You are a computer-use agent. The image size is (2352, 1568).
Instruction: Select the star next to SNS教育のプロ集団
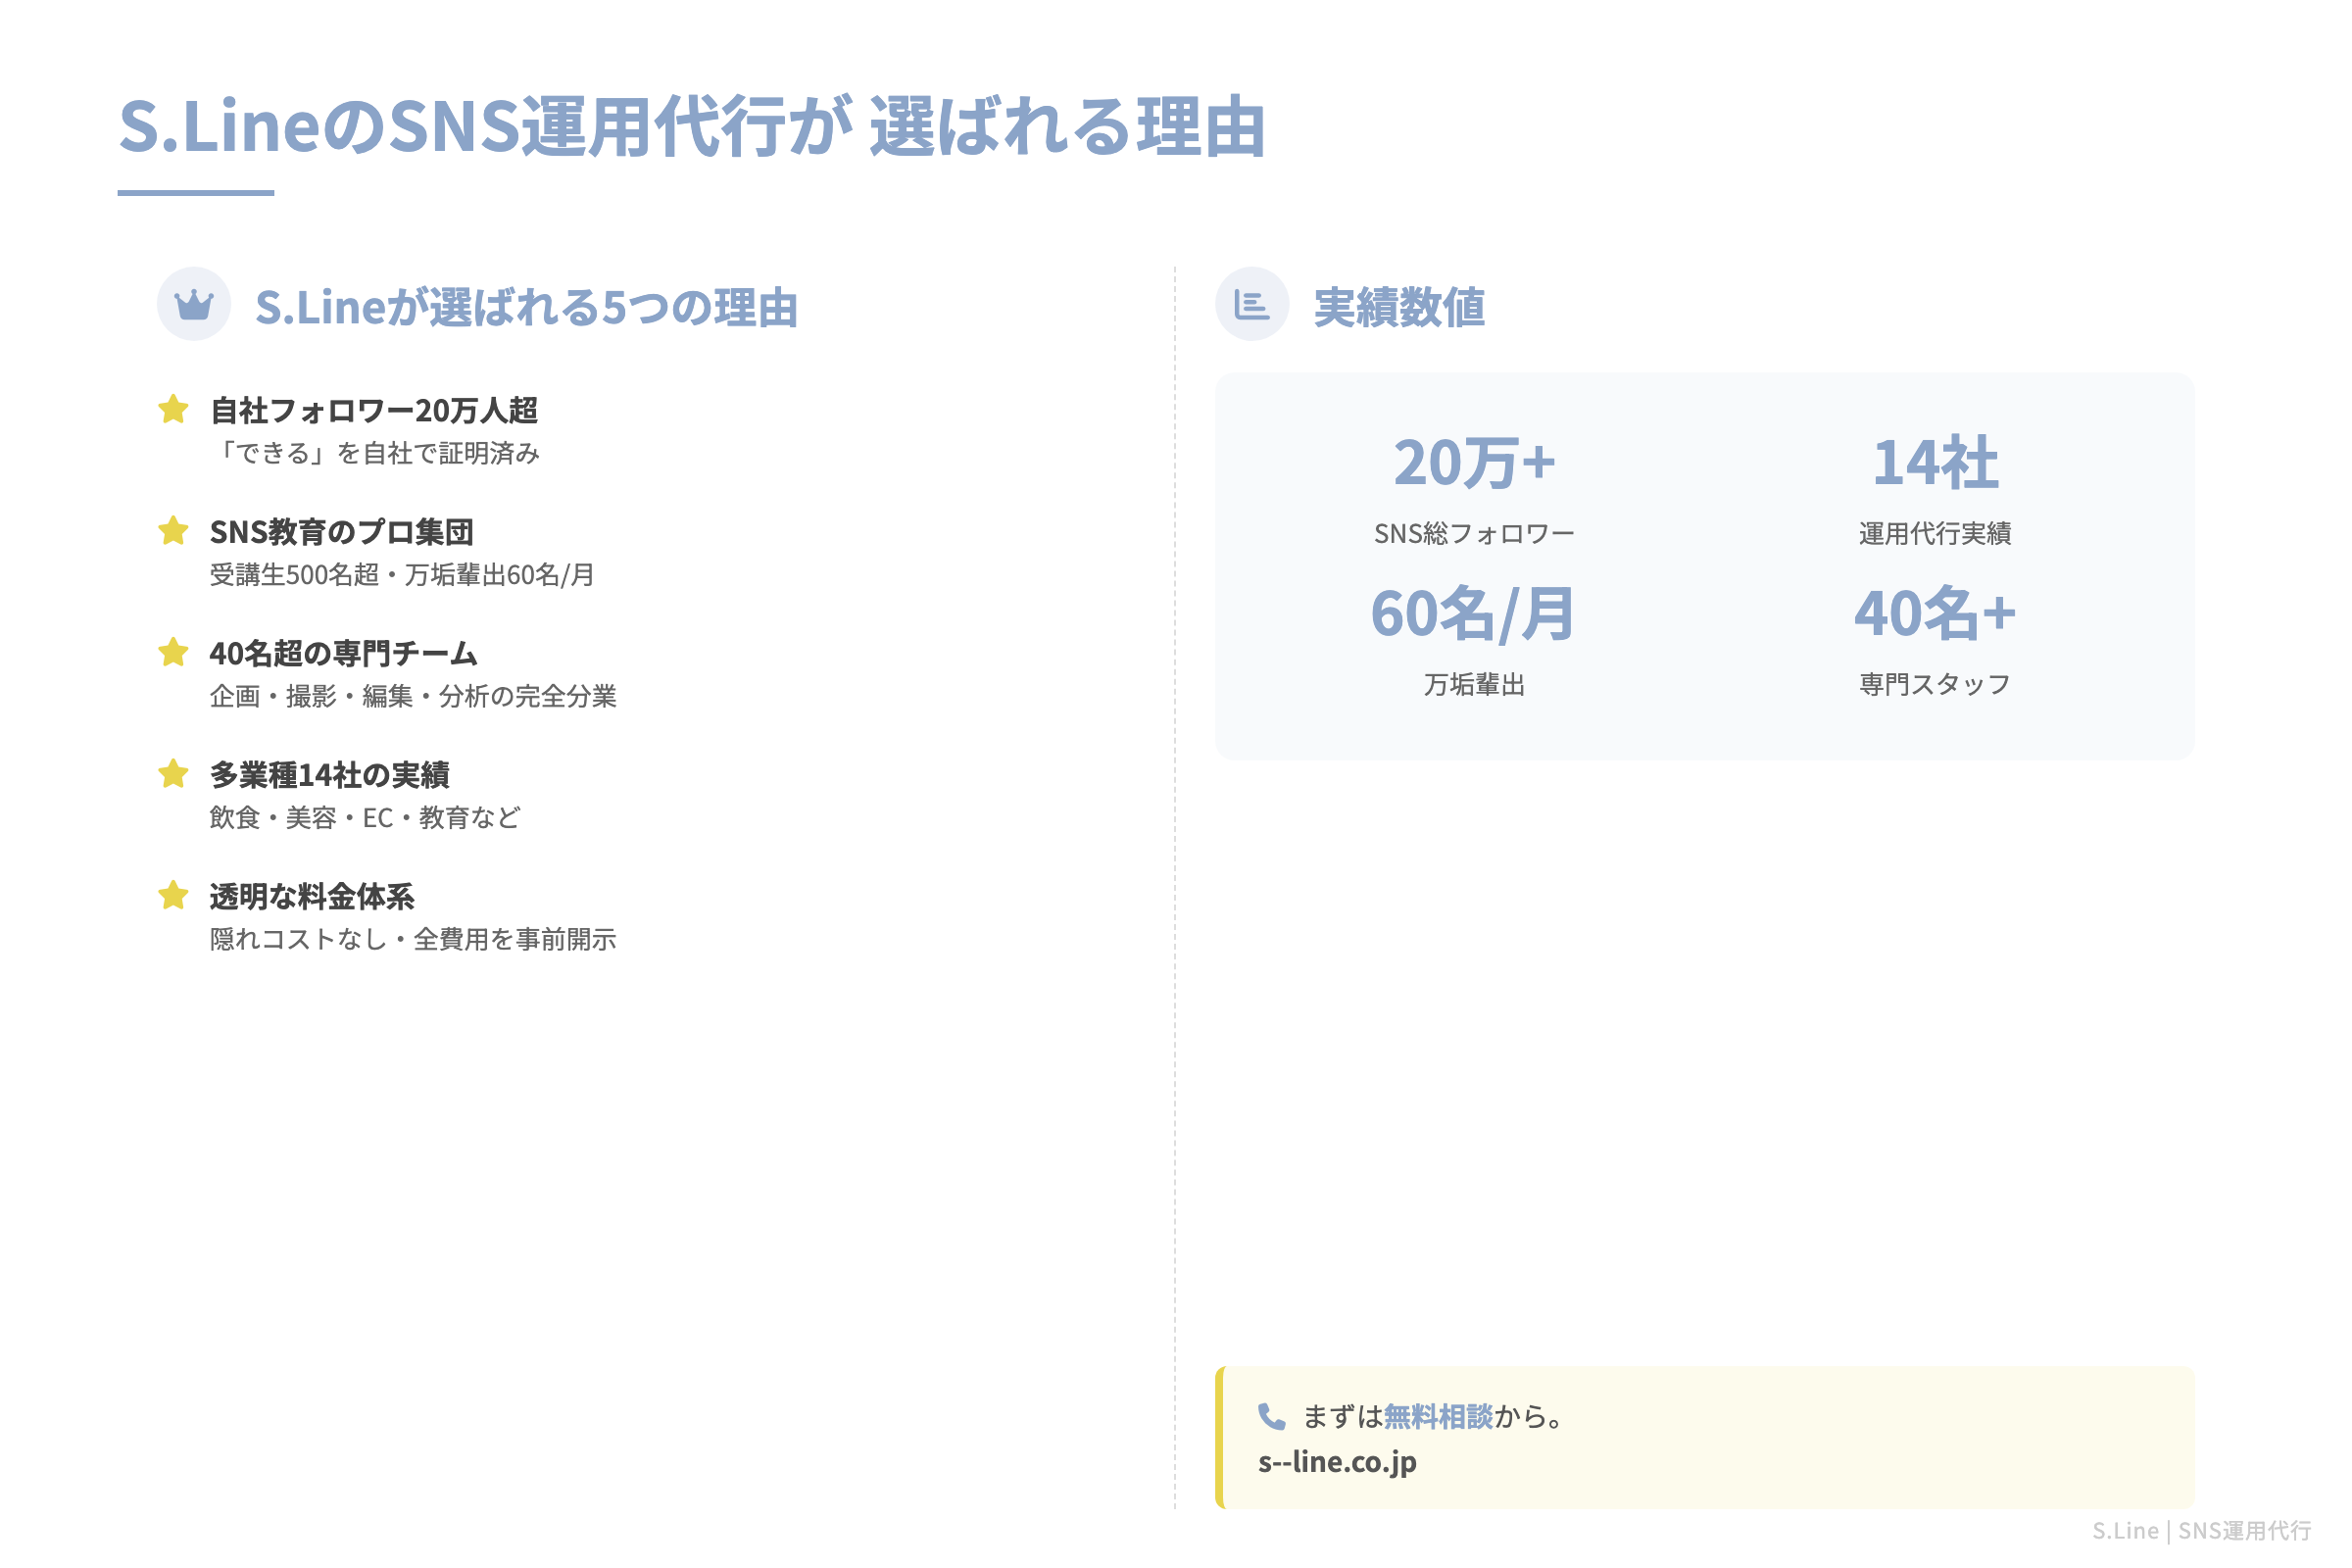tap(174, 530)
